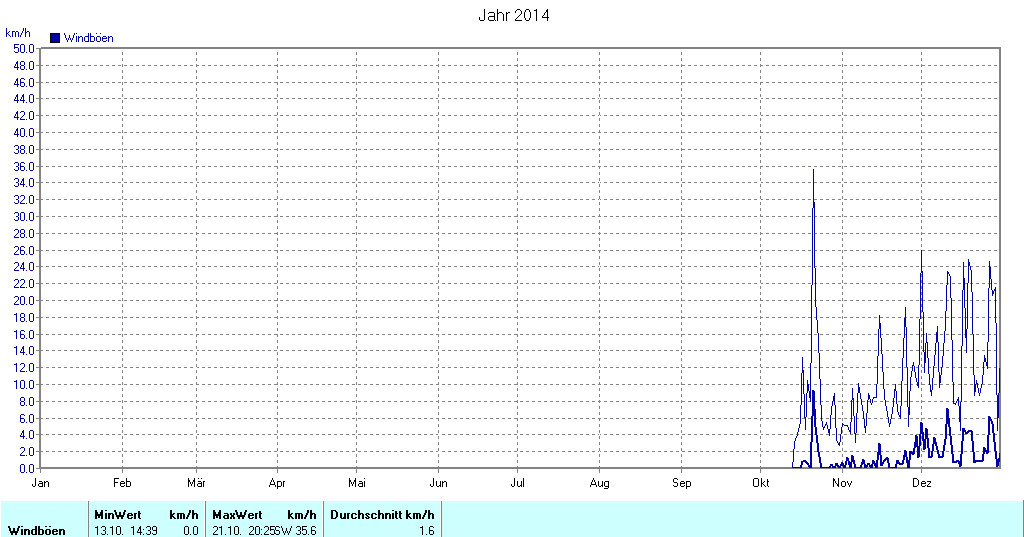Select the Okt month label
This screenshot has height=537, width=1024.
[760, 483]
